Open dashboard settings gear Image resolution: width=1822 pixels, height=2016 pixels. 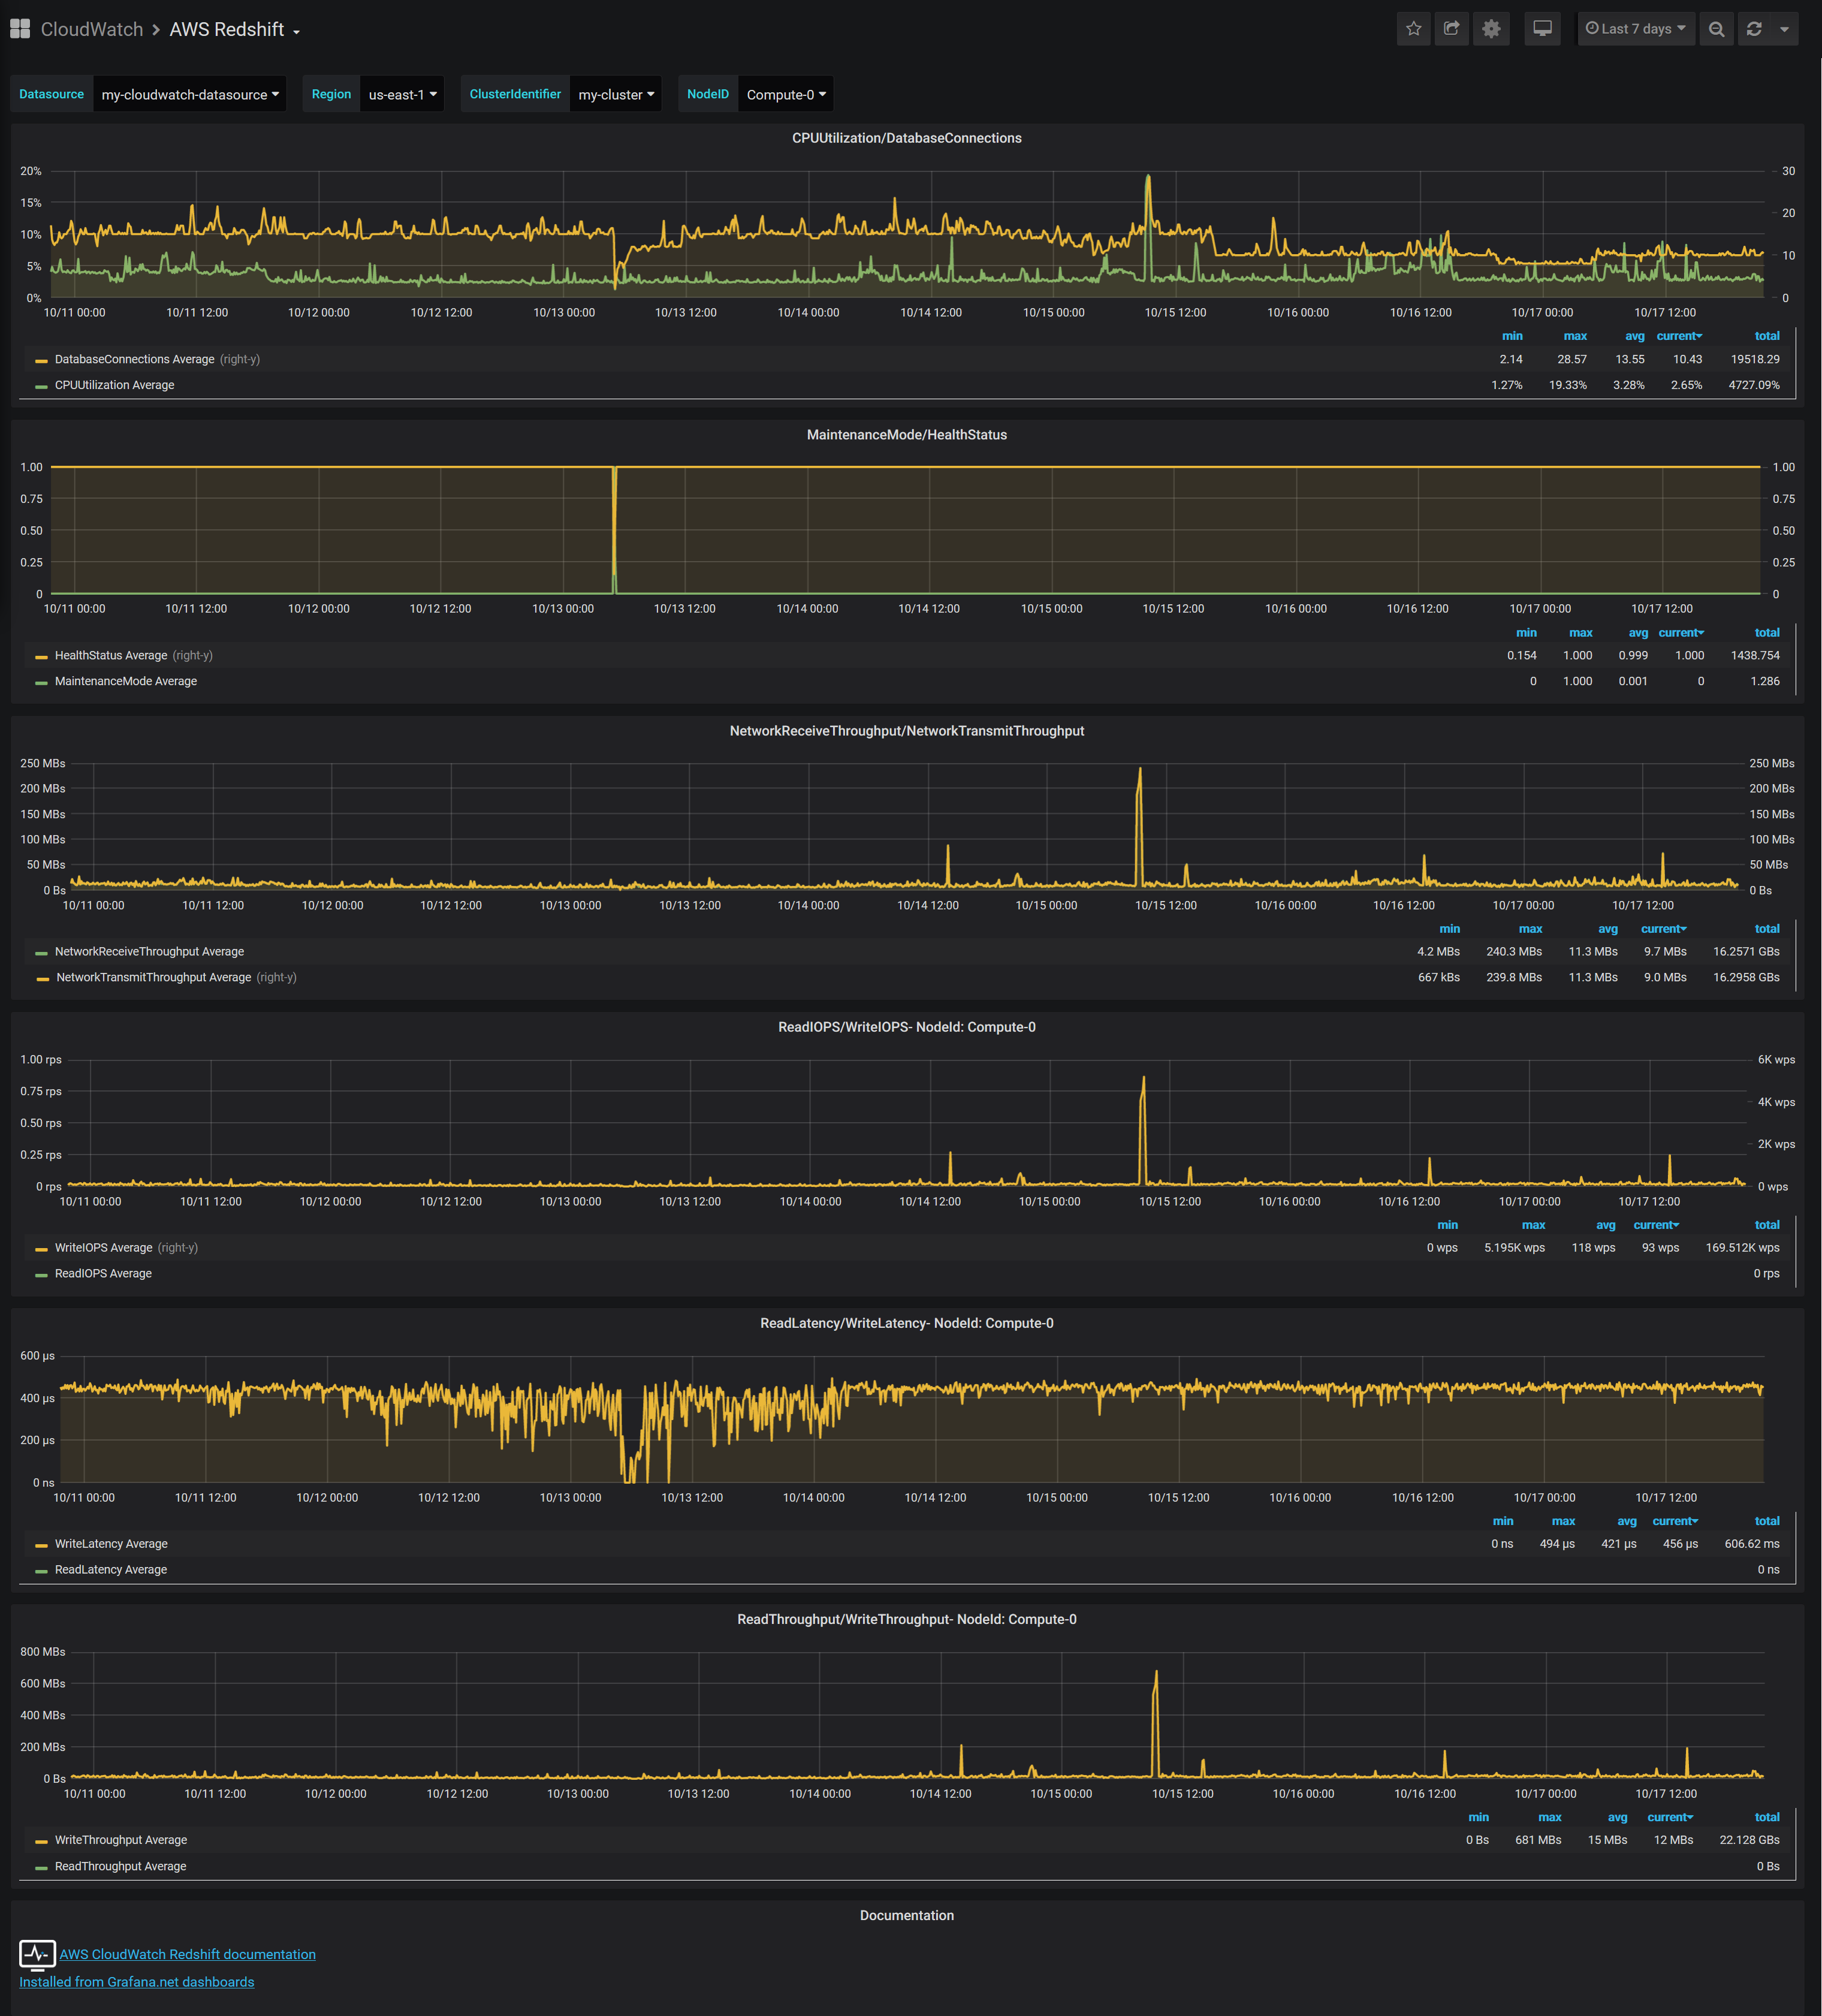[1491, 29]
